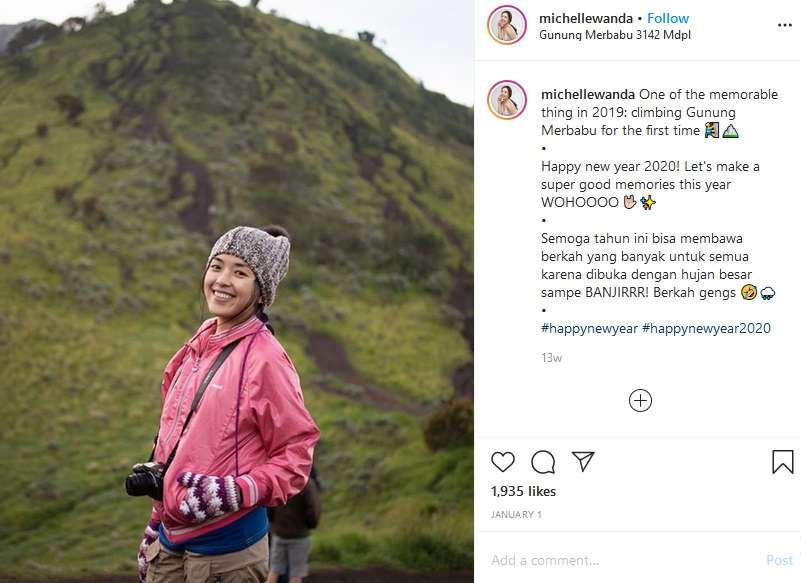Open michellewanda username in the post header
Viewport: 801px width, 583px height.
pyautogui.click(x=585, y=18)
